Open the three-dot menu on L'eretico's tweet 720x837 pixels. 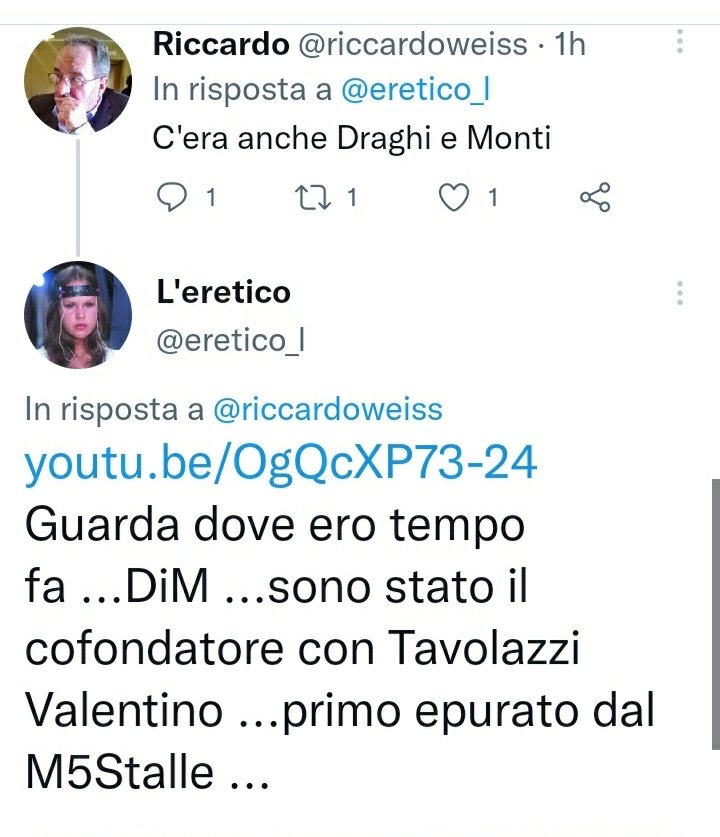click(679, 293)
